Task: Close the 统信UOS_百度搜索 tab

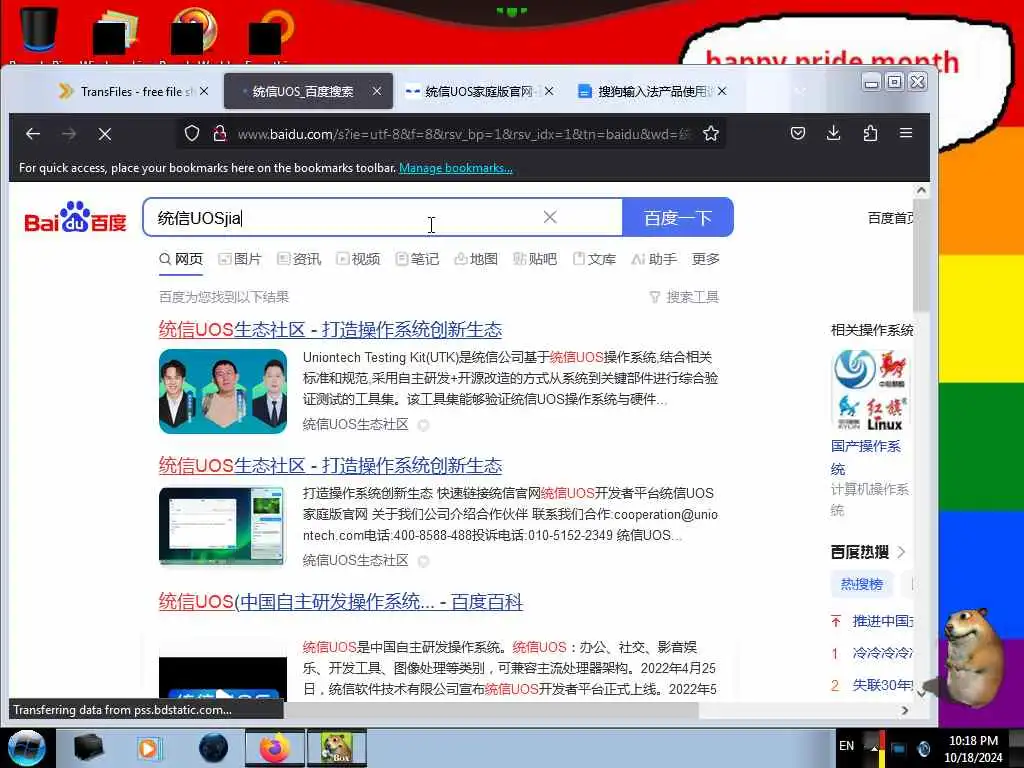Action: [x=377, y=91]
